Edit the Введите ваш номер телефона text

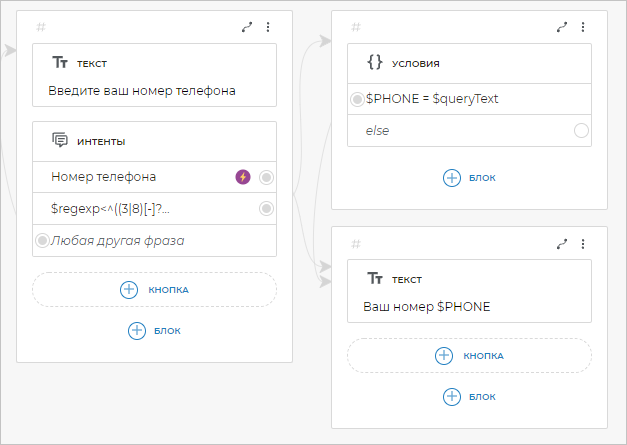pyautogui.click(x=142, y=91)
